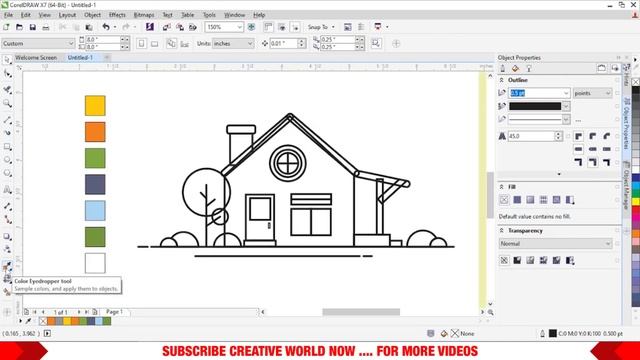The height and width of the screenshot is (360, 640).
Task: Save the document
Action: (x=33, y=27)
